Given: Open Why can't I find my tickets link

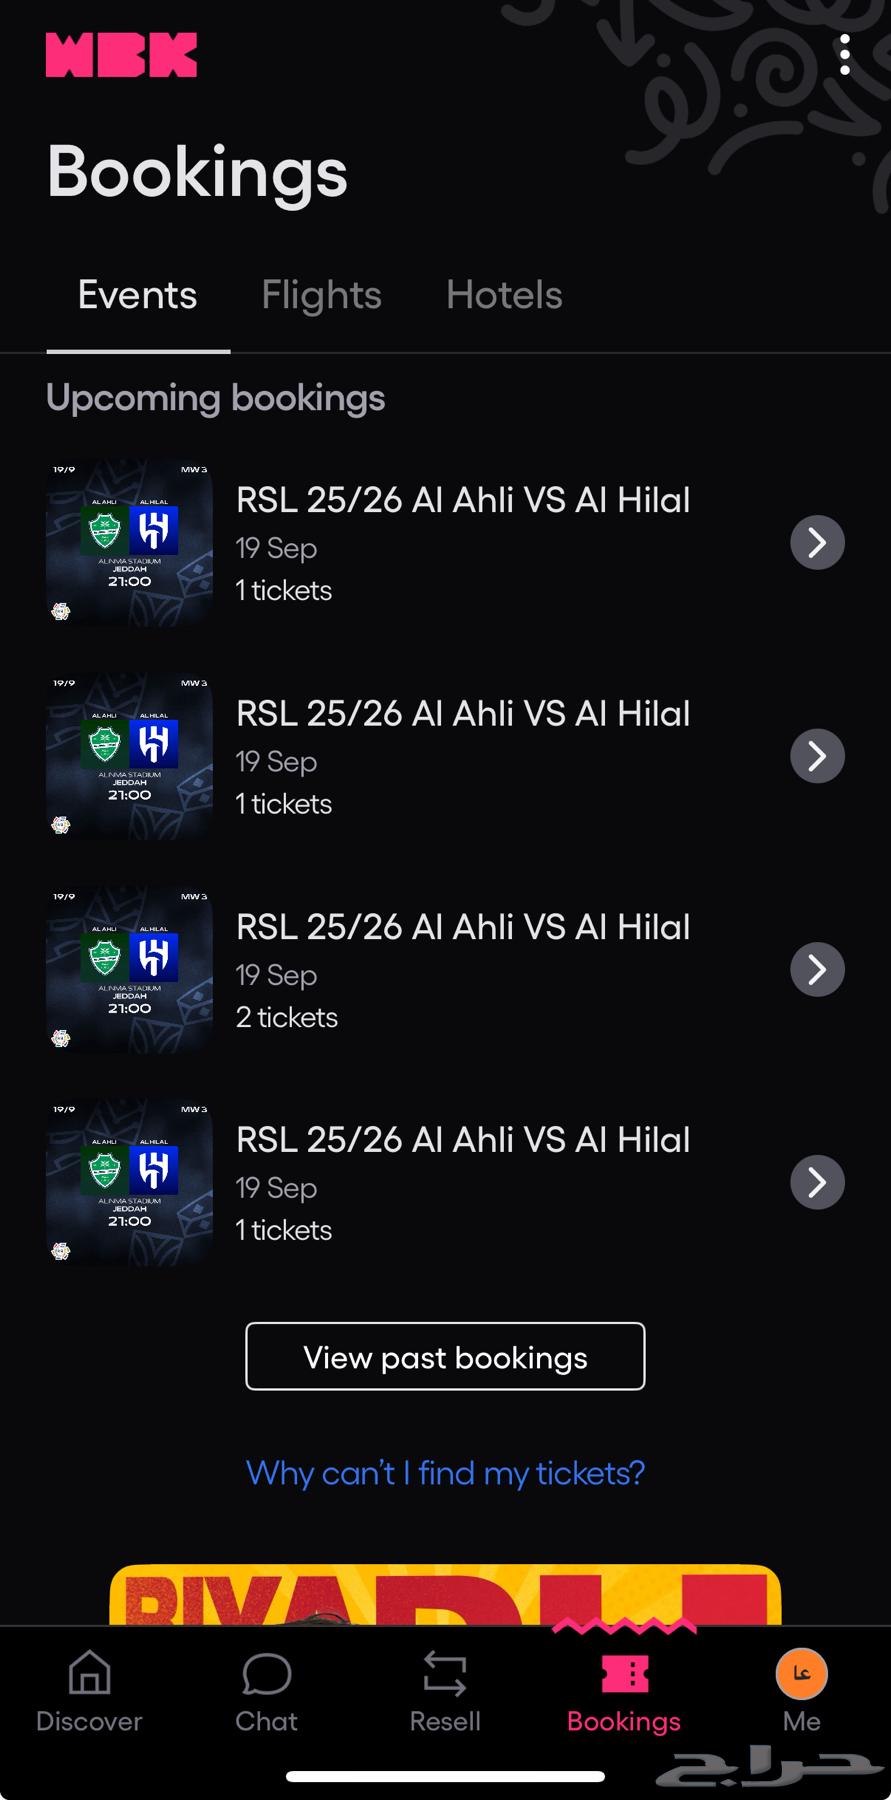Looking at the screenshot, I should coord(445,1473).
